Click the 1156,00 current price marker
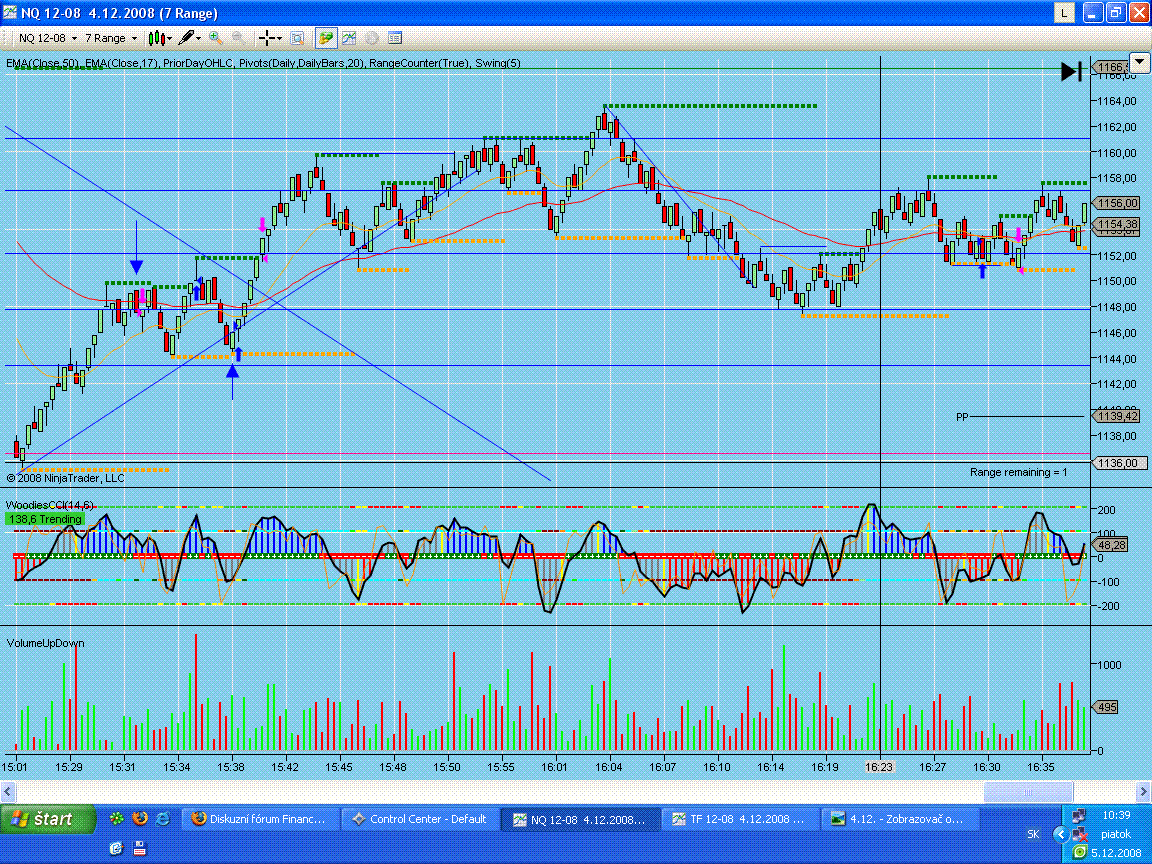This screenshot has width=1152, height=864. click(1117, 203)
